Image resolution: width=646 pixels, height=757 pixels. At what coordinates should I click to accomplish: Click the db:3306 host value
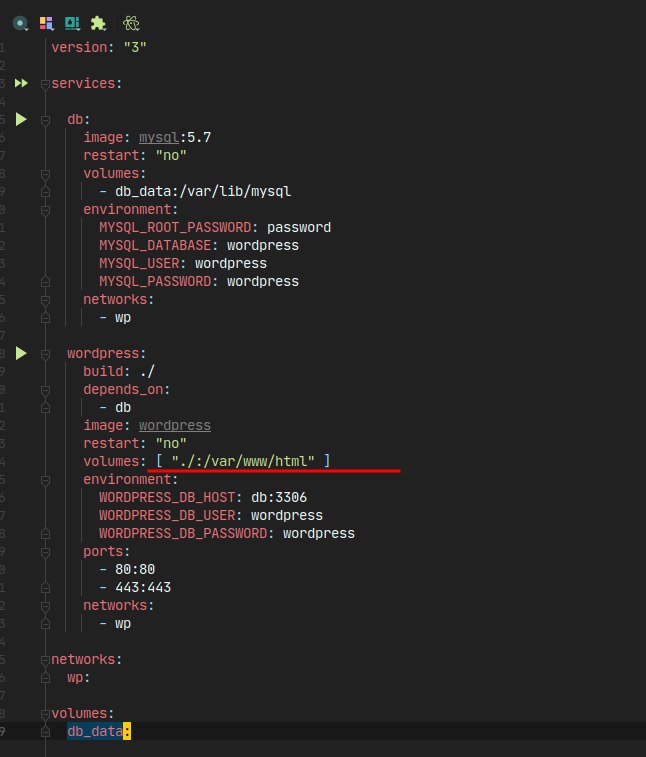pyautogui.click(x=279, y=497)
